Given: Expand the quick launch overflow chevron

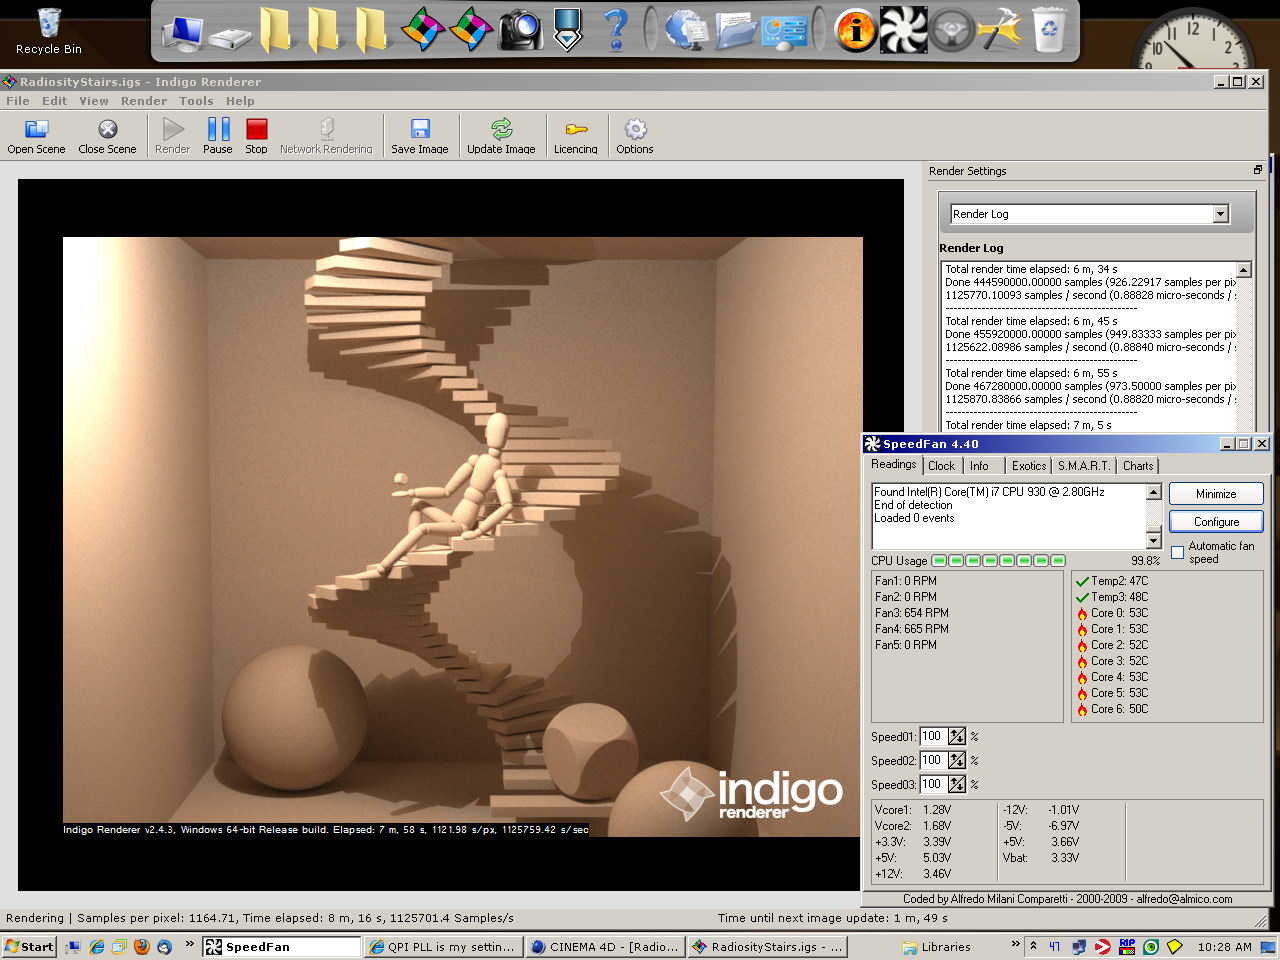Looking at the screenshot, I should click(189, 943).
